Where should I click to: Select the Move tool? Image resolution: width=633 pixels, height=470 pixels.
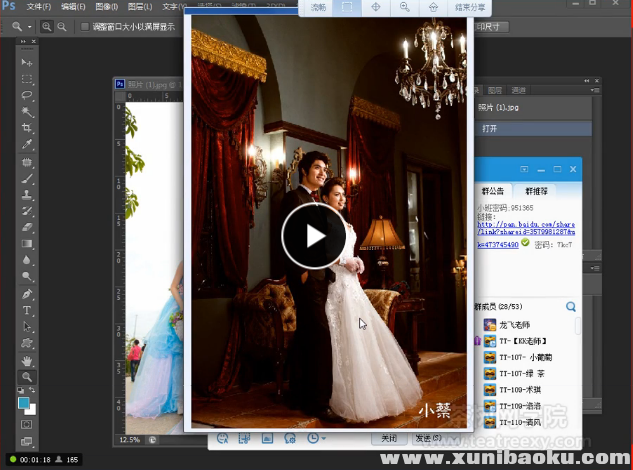[27, 62]
